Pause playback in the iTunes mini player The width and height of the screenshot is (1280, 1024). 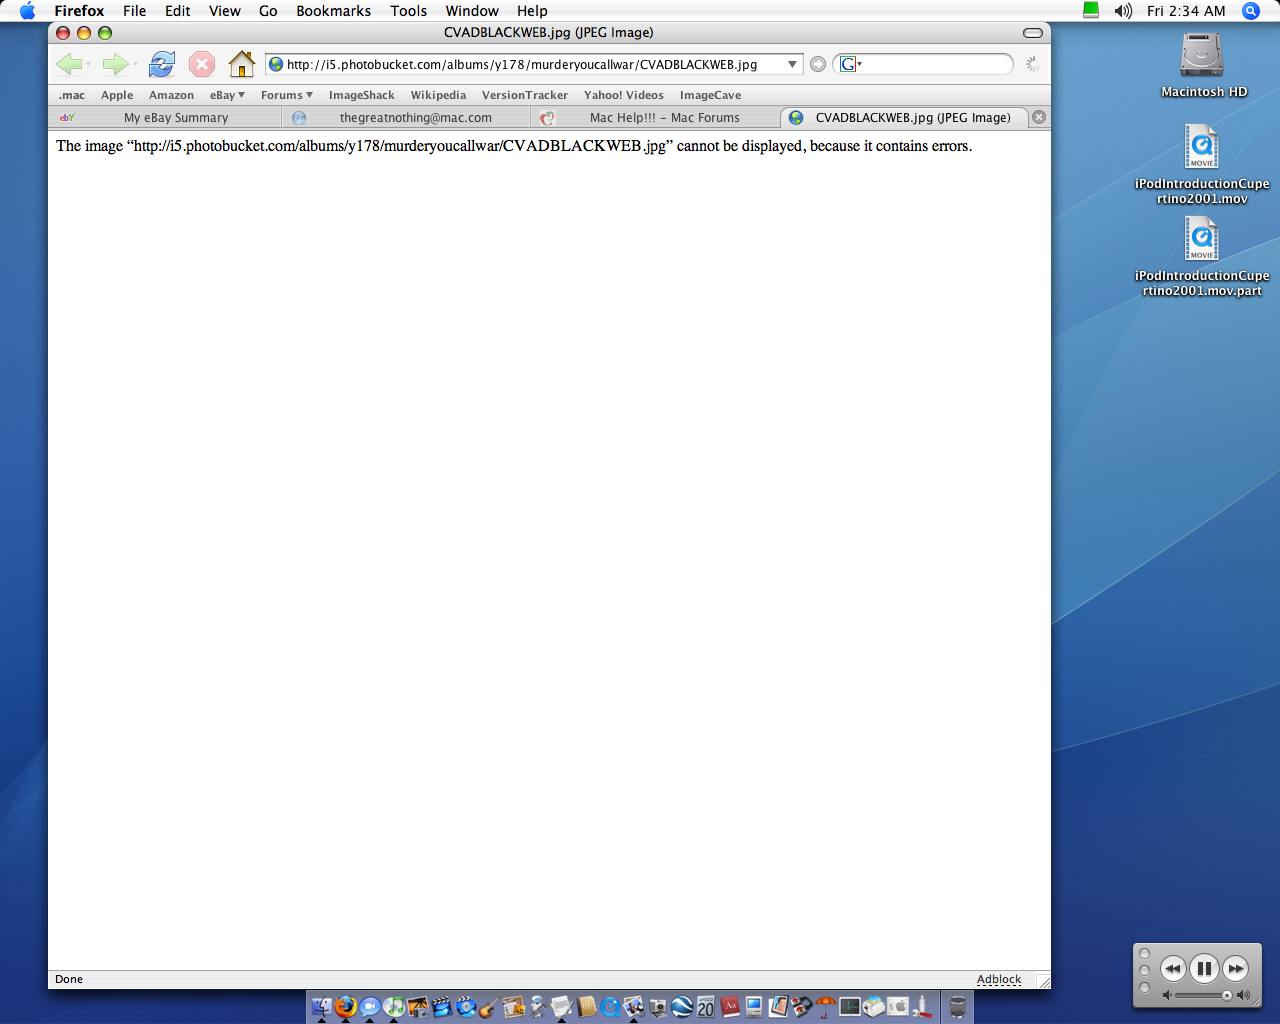pos(1204,968)
